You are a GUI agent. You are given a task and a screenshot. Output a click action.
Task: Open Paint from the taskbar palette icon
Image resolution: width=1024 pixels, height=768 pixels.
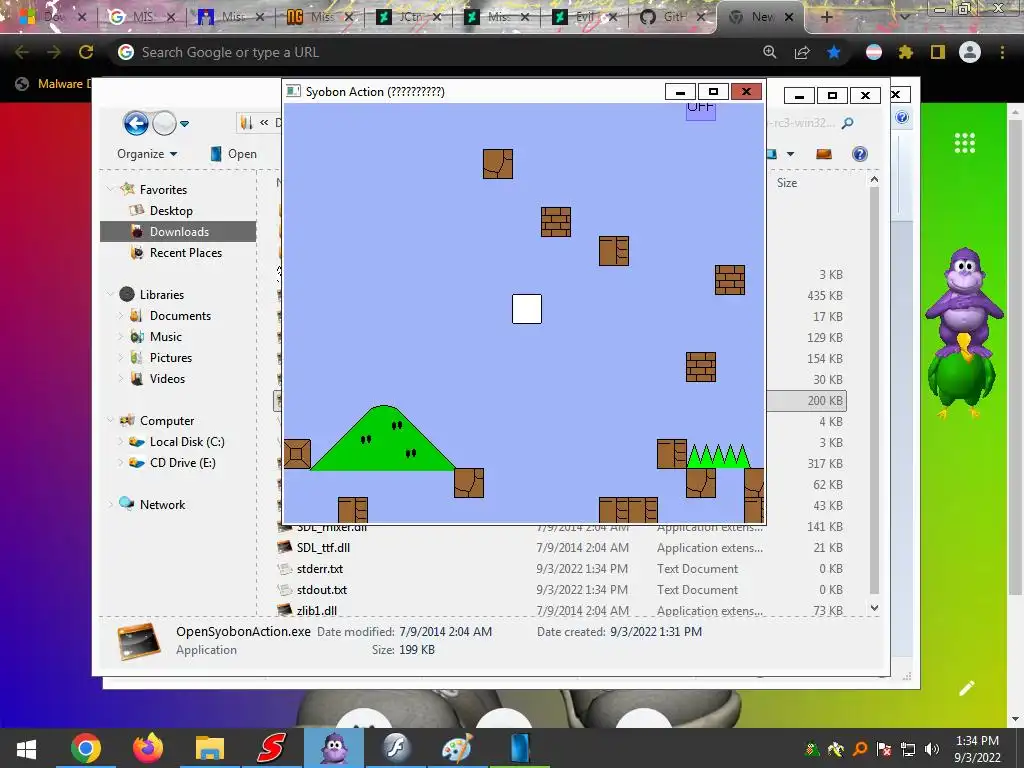(457, 748)
